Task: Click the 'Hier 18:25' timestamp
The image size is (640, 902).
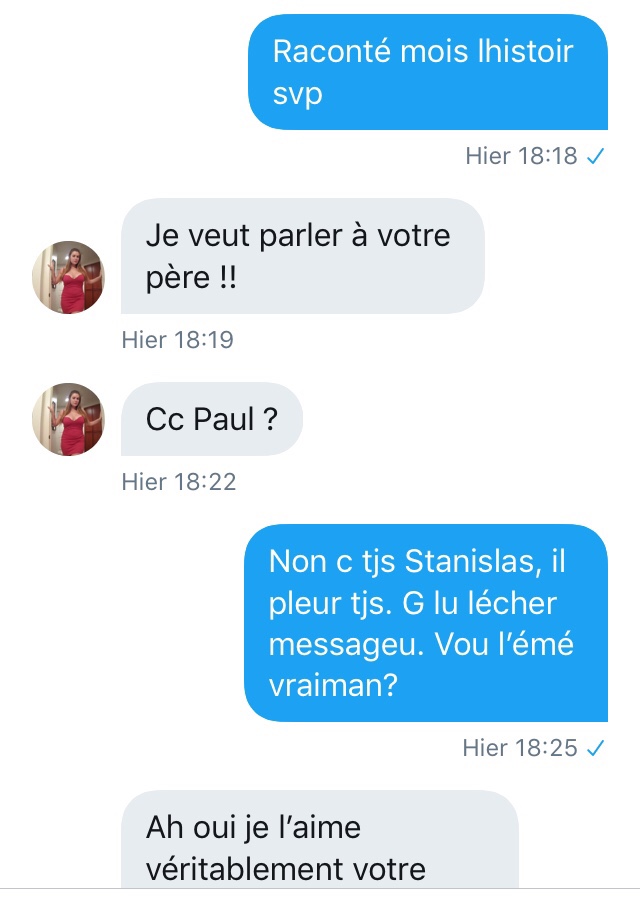Action: pyautogui.click(x=520, y=748)
